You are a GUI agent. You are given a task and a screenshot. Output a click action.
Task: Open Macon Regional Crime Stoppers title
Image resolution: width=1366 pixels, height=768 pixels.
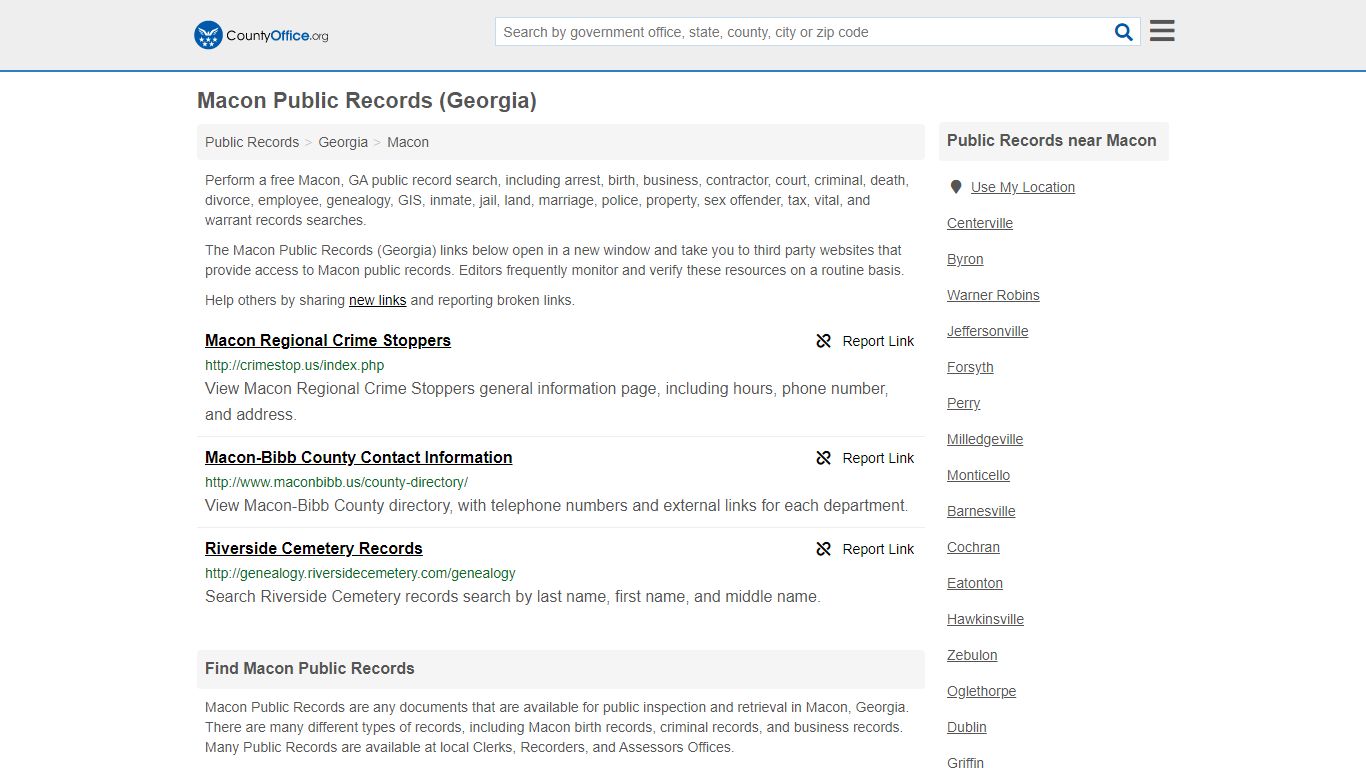coord(328,340)
